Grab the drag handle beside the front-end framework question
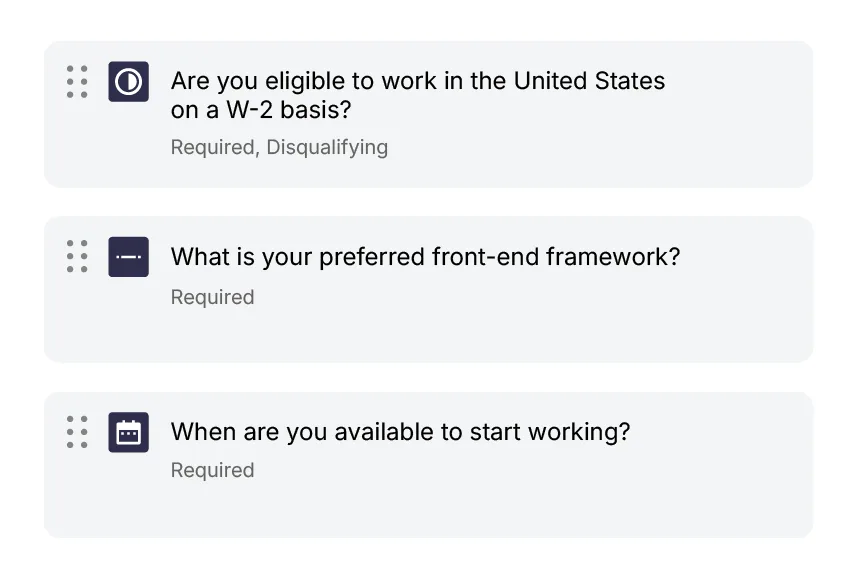This screenshot has height=583, width=857. pyautogui.click(x=77, y=256)
